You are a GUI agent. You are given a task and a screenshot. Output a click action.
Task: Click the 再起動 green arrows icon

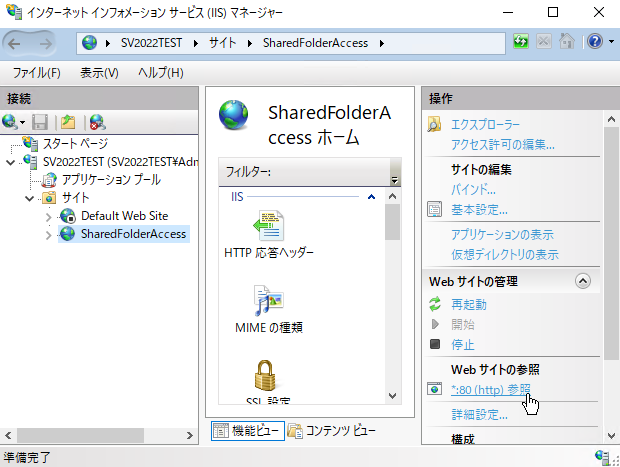[435, 304]
